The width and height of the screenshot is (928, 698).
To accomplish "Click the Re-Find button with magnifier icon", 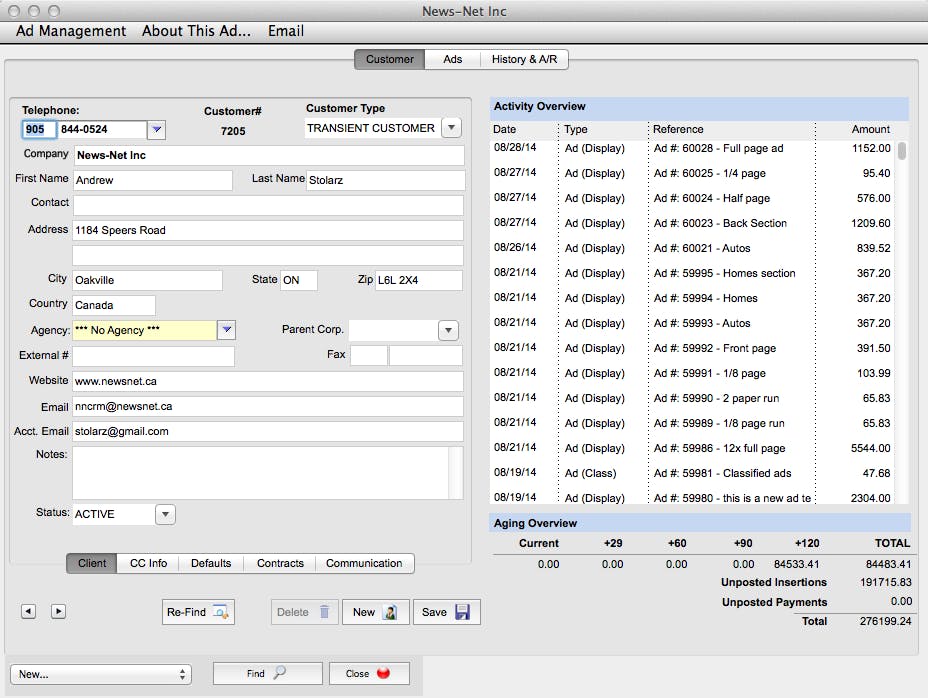I will (x=198, y=612).
